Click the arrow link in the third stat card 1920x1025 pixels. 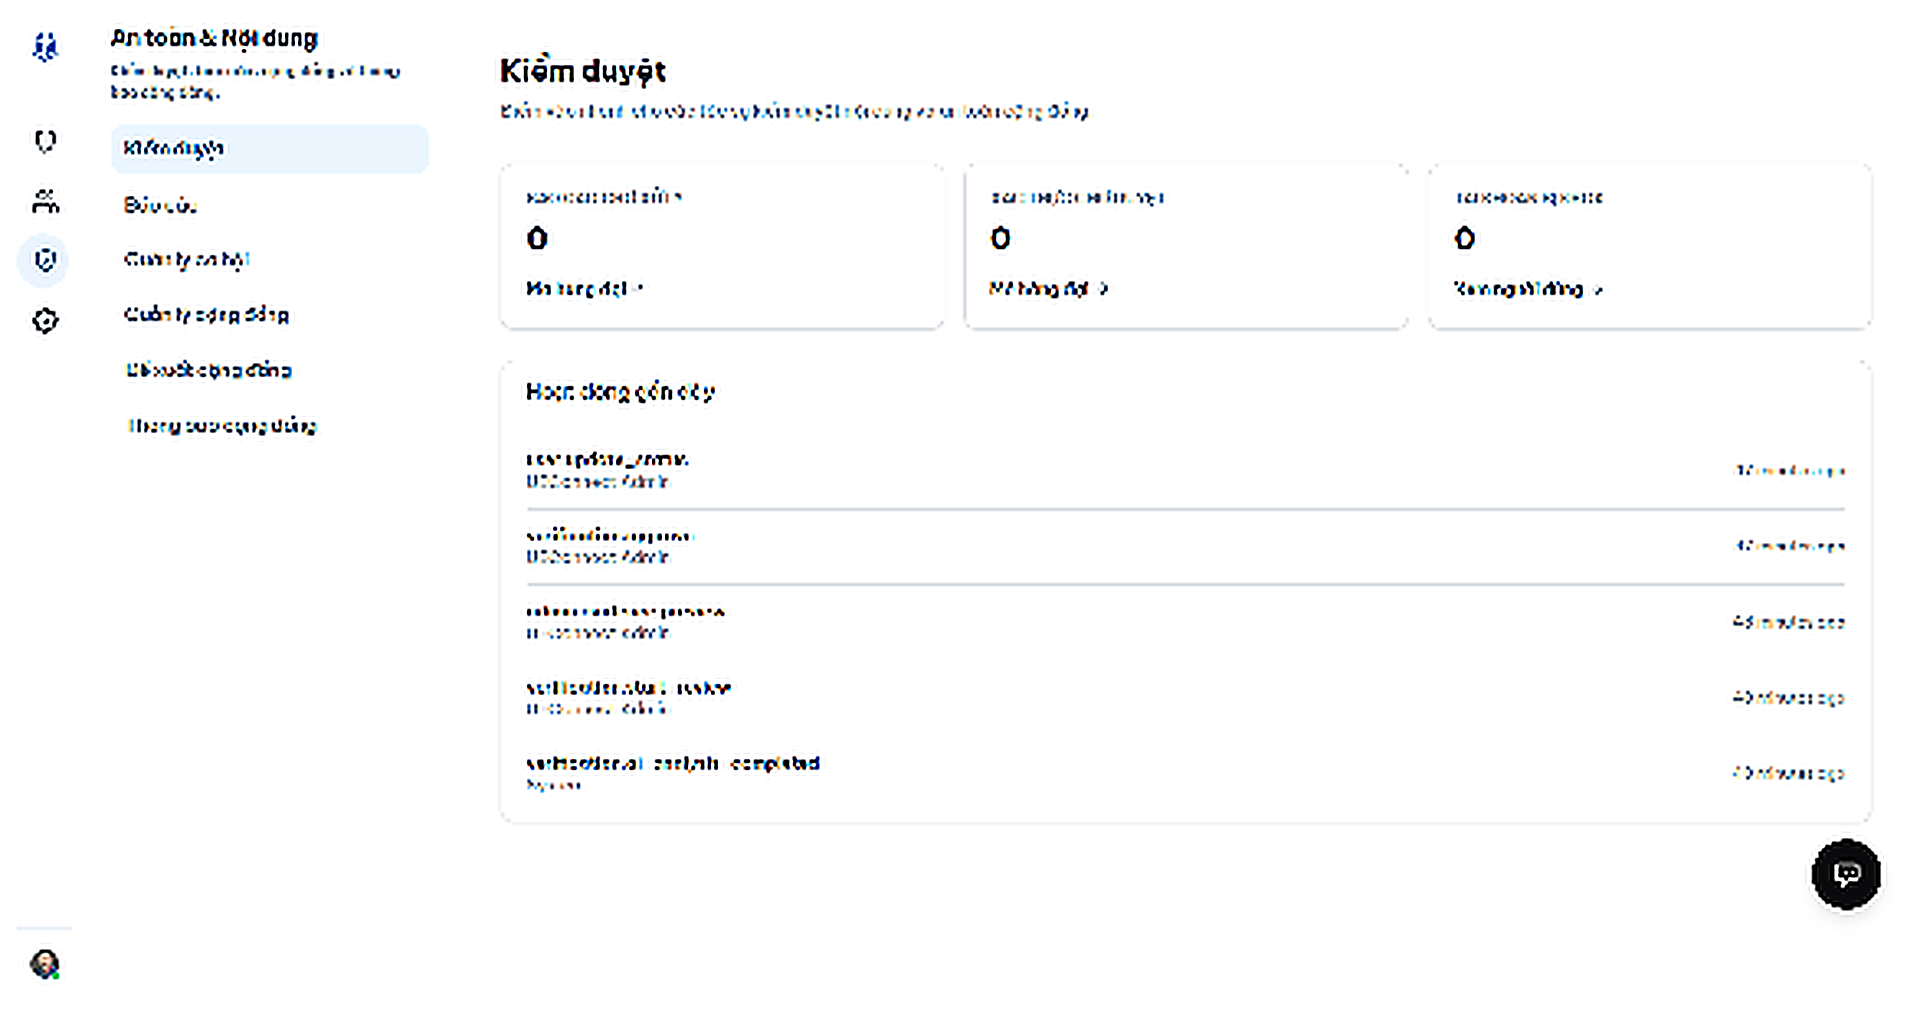(x=1529, y=289)
